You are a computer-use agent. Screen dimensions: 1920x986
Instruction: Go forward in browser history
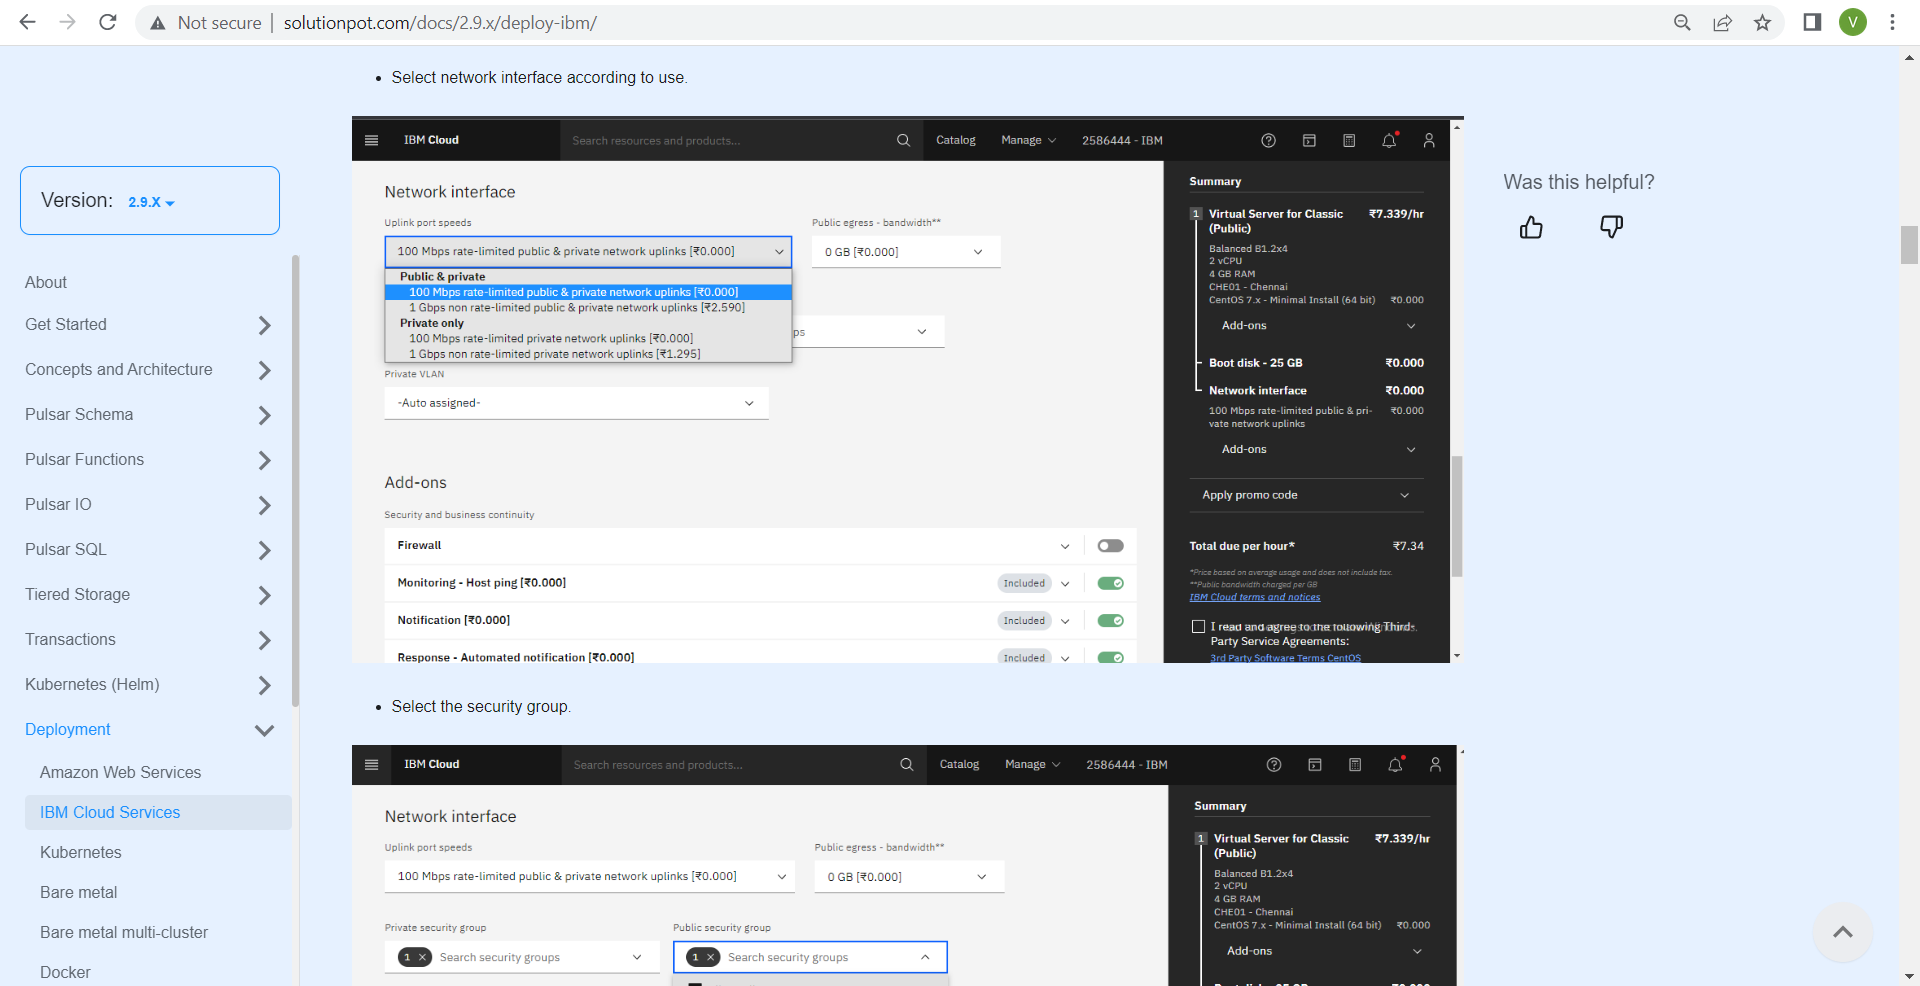click(x=67, y=22)
